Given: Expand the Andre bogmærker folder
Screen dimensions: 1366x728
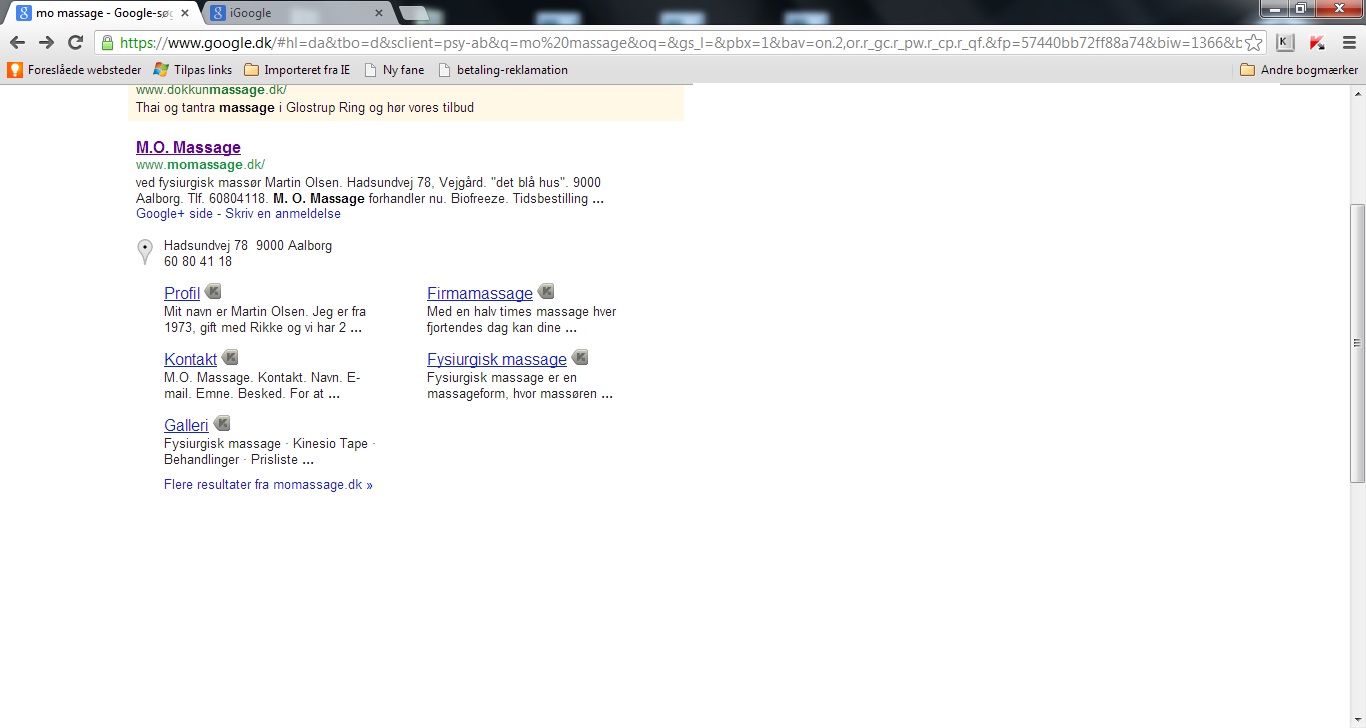Looking at the screenshot, I should click(x=1298, y=70).
